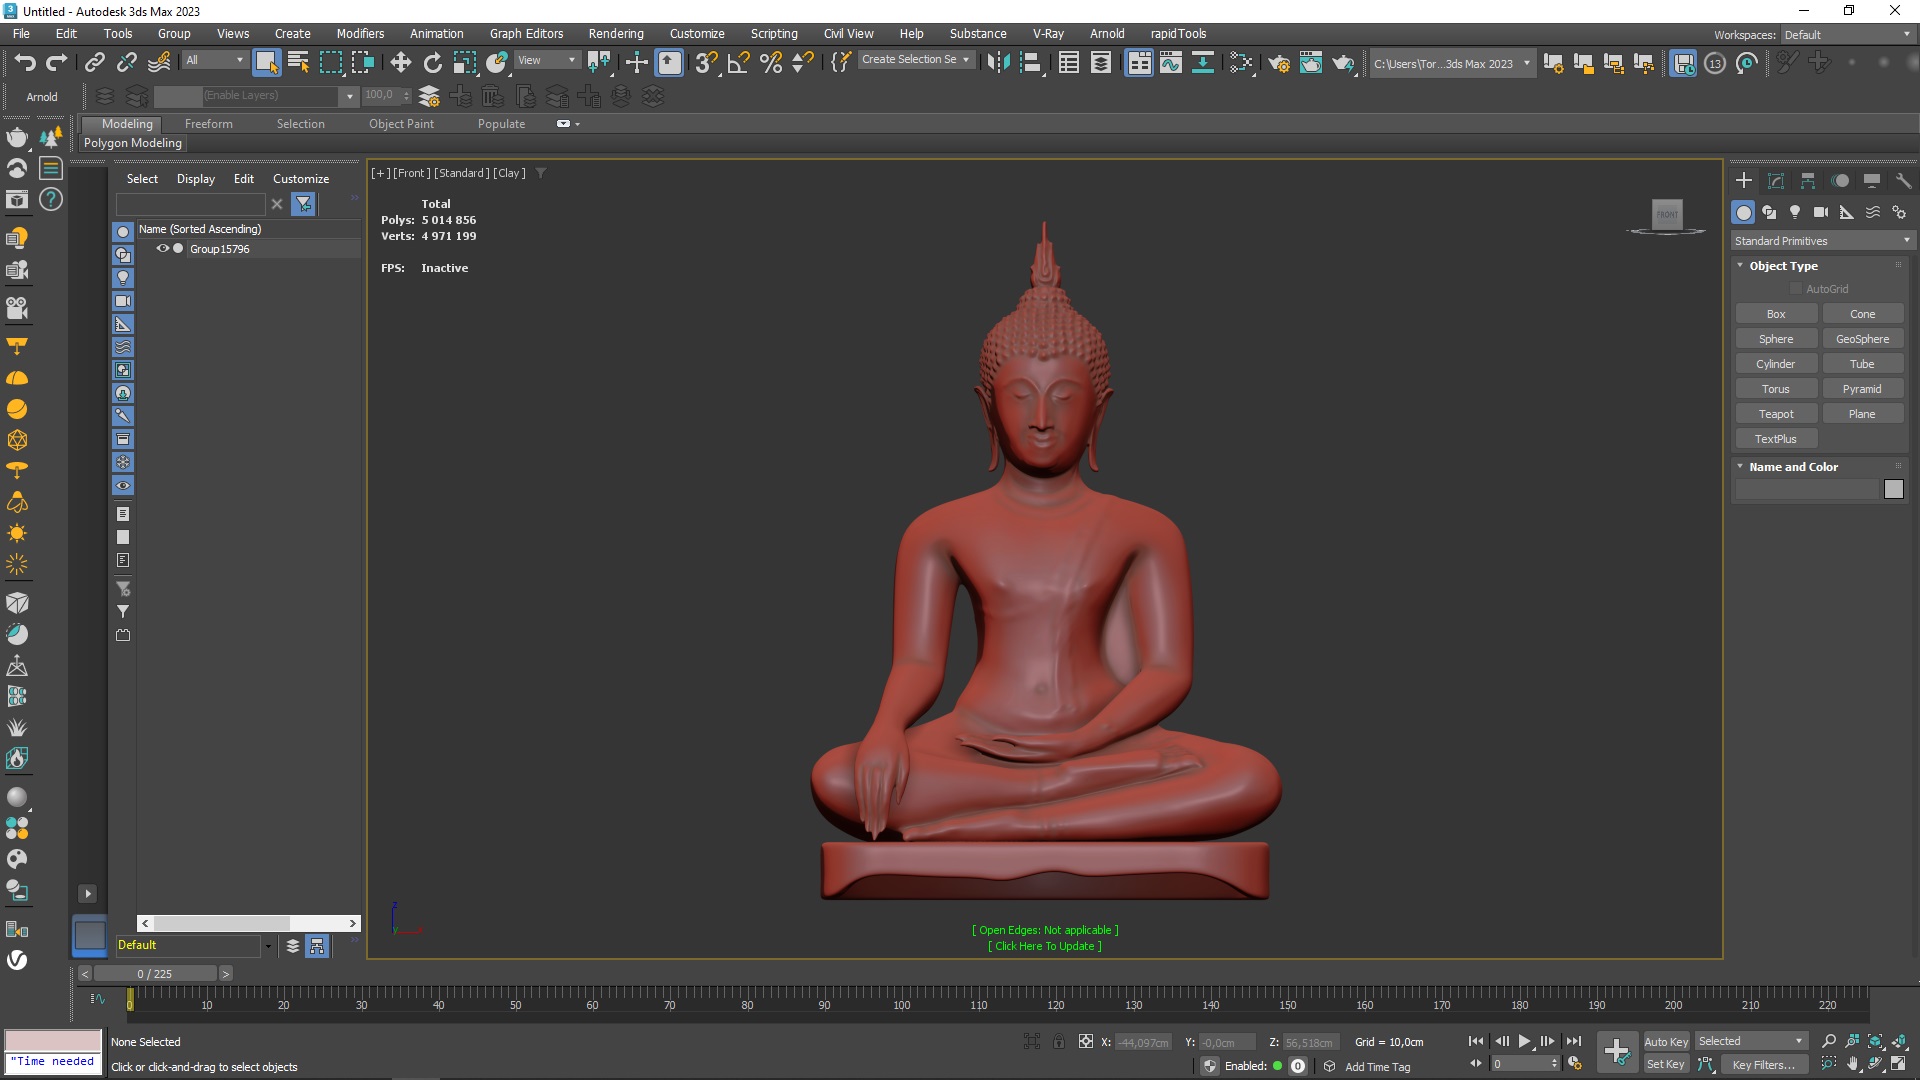Open Key Filters dialog button

[x=1763, y=1065]
